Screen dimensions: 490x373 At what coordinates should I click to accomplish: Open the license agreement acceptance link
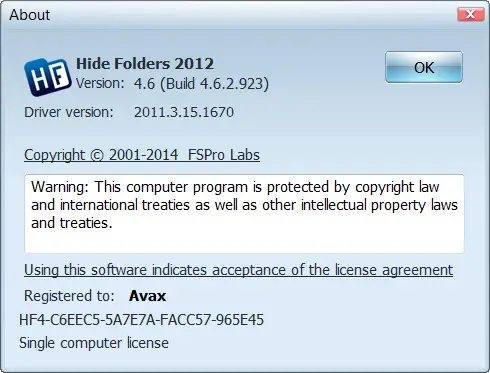(x=238, y=270)
